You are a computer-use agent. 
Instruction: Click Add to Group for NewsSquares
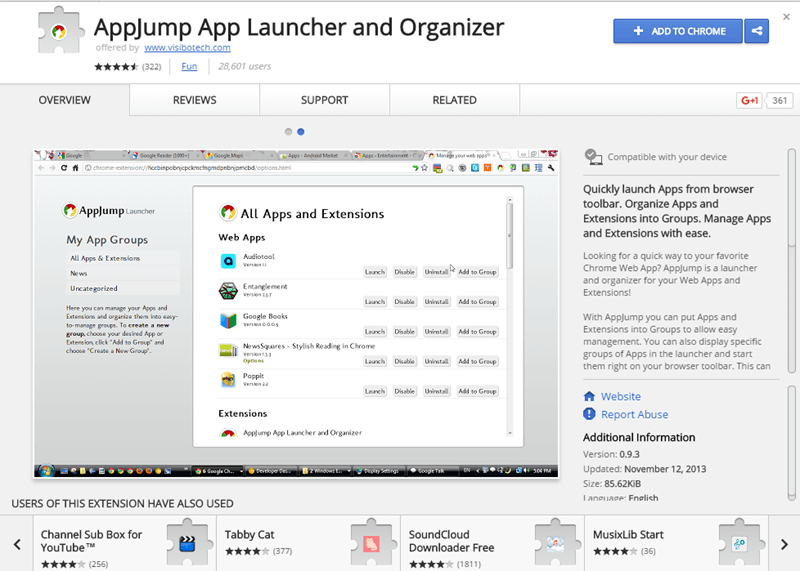477,361
